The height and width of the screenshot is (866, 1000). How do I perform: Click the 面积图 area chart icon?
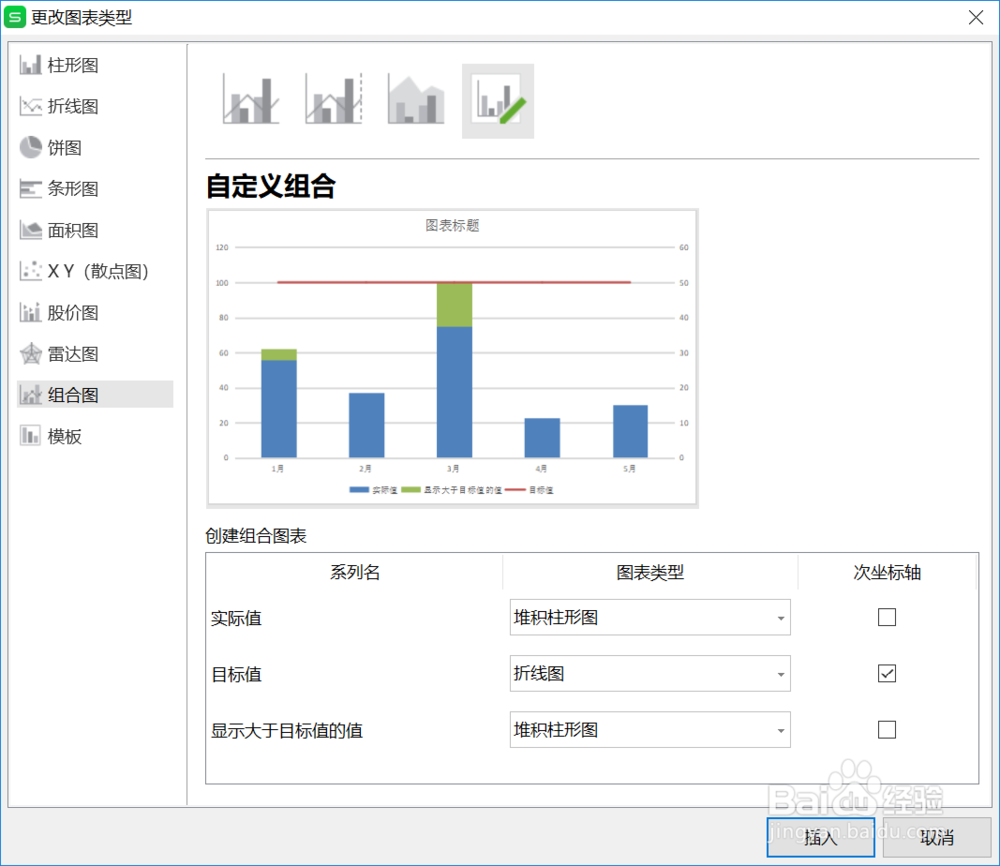pyautogui.click(x=31, y=230)
